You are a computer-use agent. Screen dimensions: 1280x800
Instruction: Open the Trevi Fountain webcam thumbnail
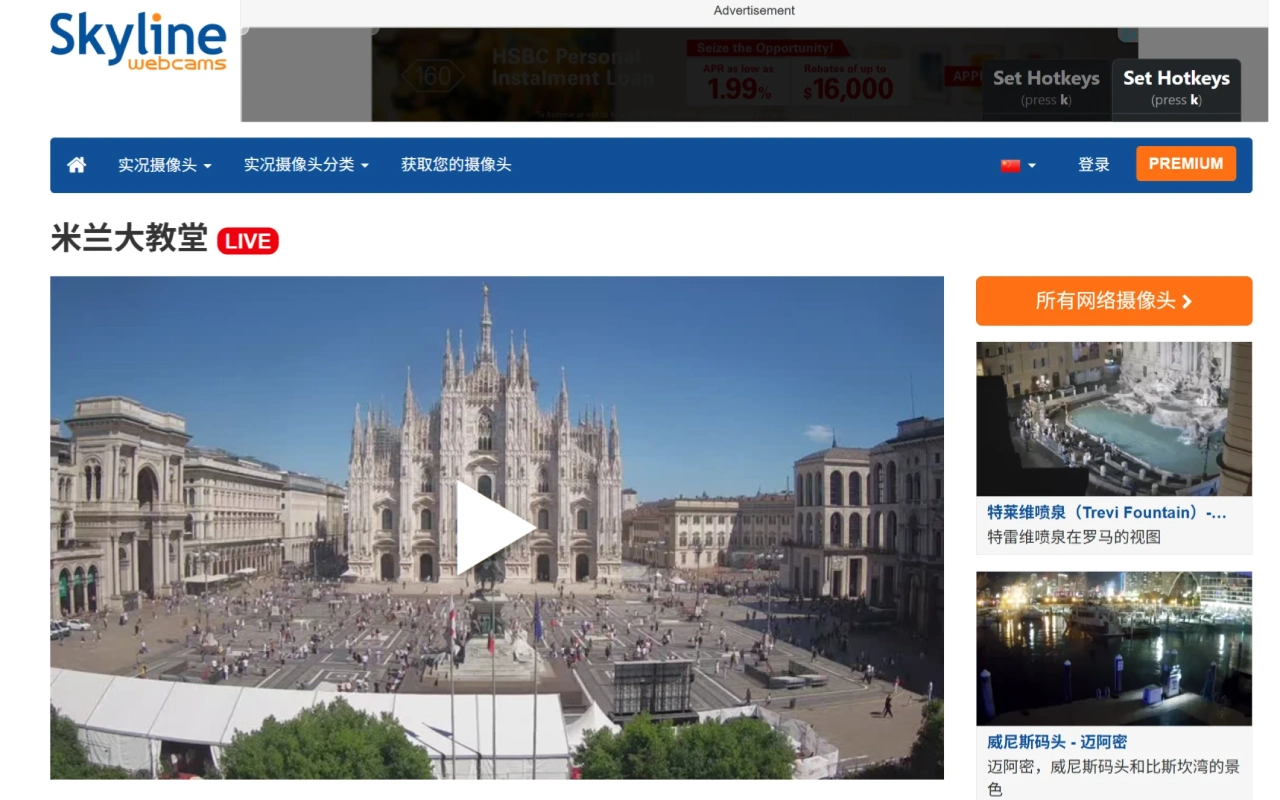coord(1114,419)
